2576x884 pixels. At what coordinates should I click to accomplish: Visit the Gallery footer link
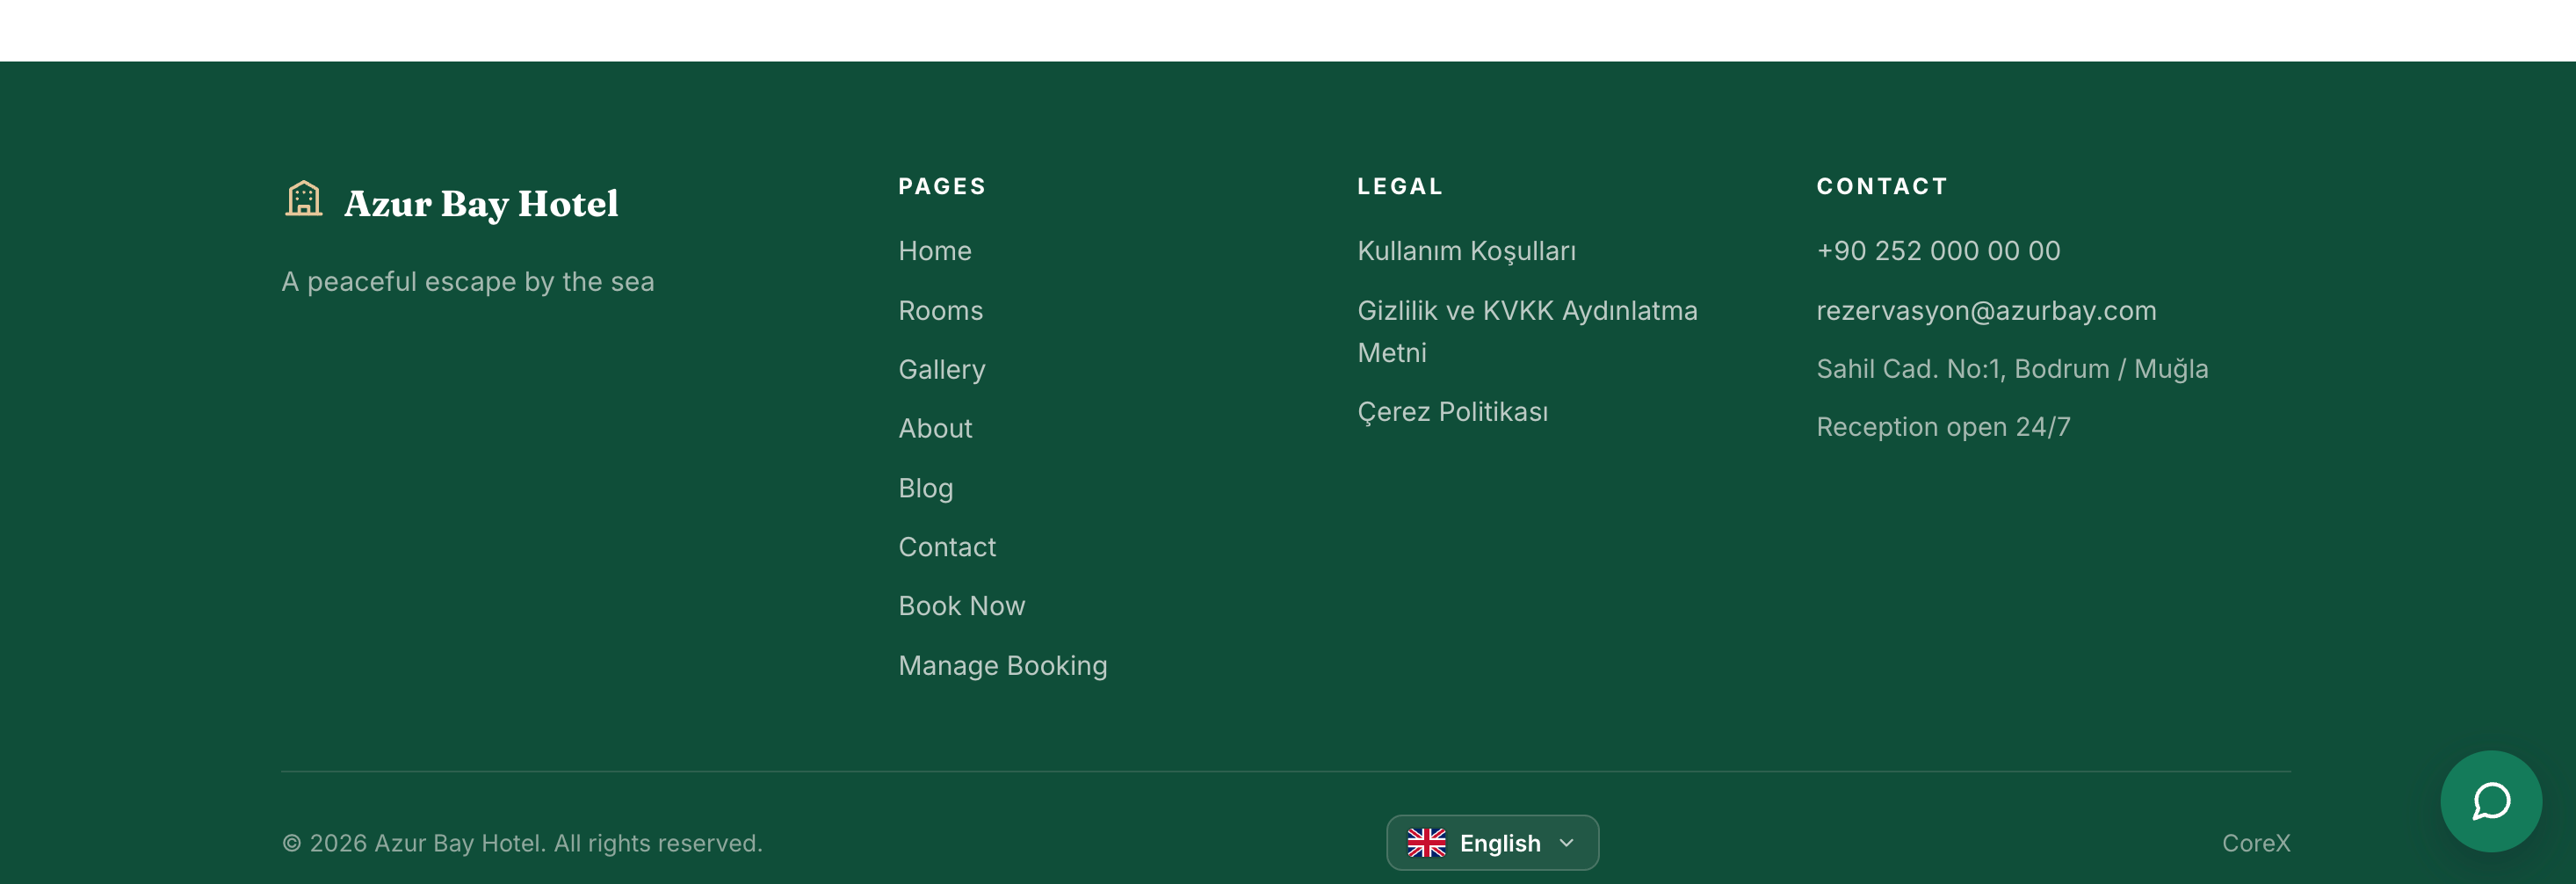[x=941, y=370]
